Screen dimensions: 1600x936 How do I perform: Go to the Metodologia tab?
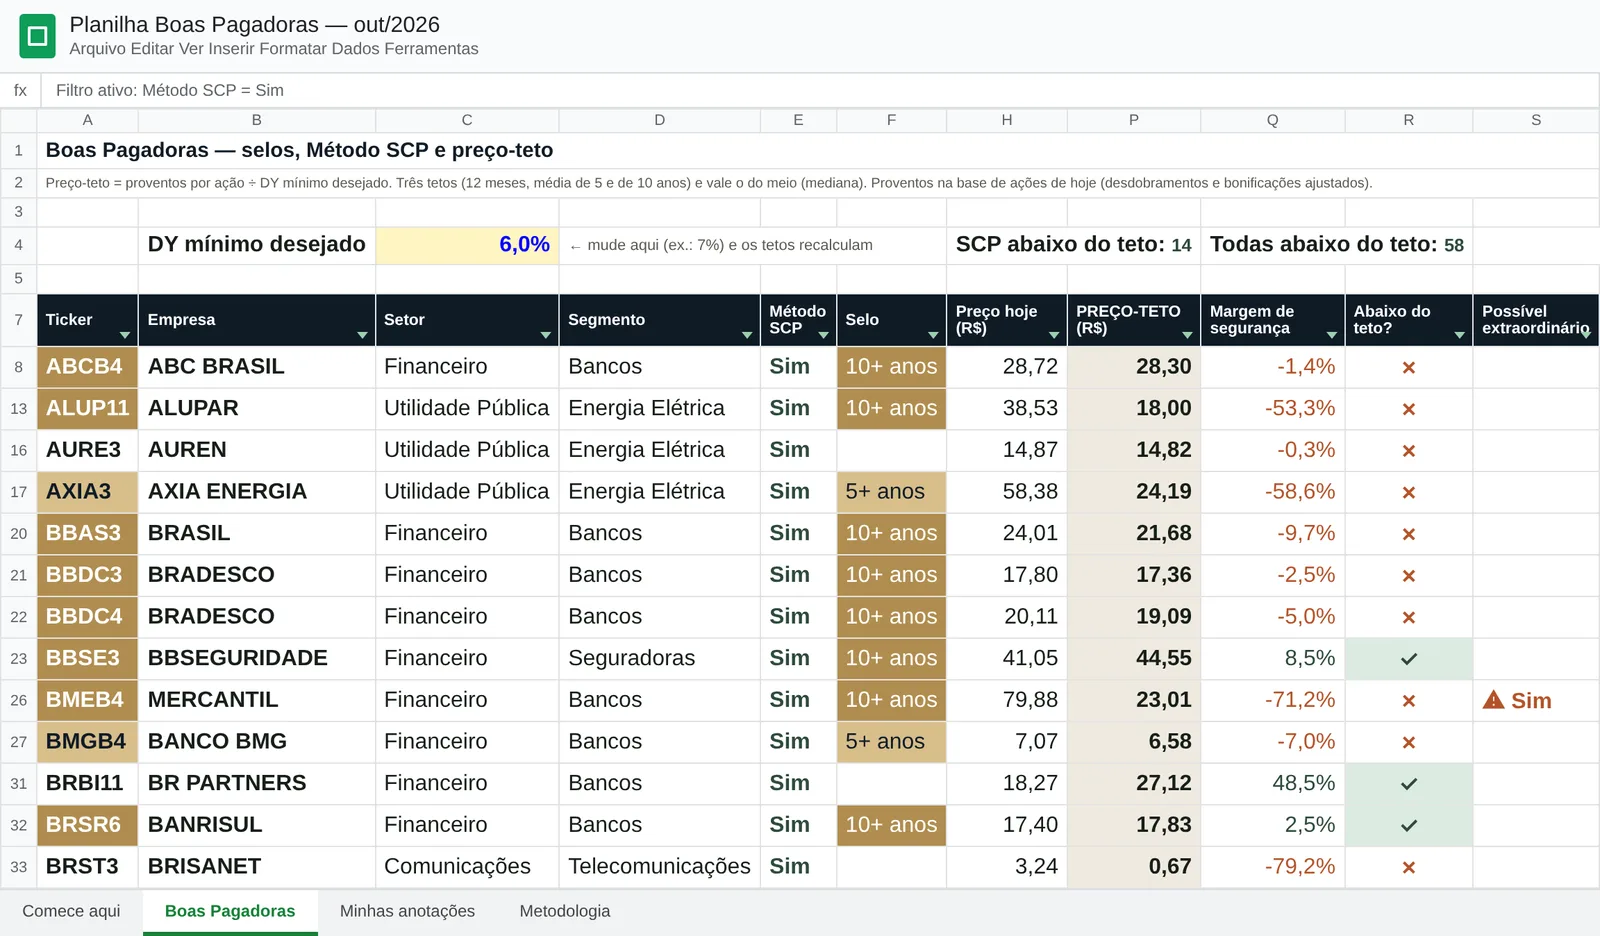[565, 911]
